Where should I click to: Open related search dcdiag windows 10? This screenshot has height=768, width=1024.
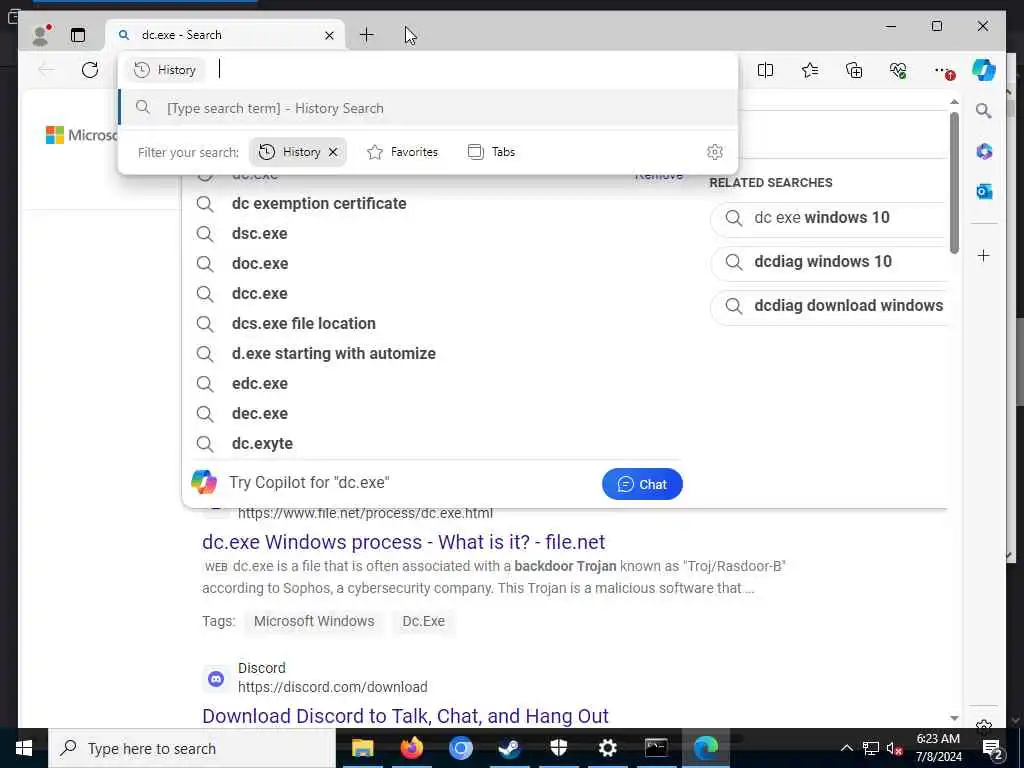pos(829,261)
